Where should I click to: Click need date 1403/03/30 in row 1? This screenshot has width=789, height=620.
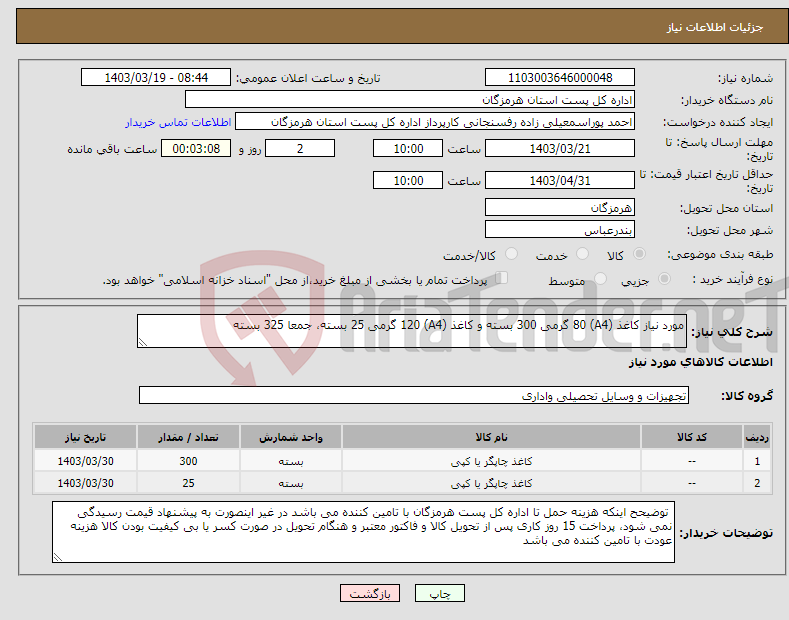(x=86, y=461)
